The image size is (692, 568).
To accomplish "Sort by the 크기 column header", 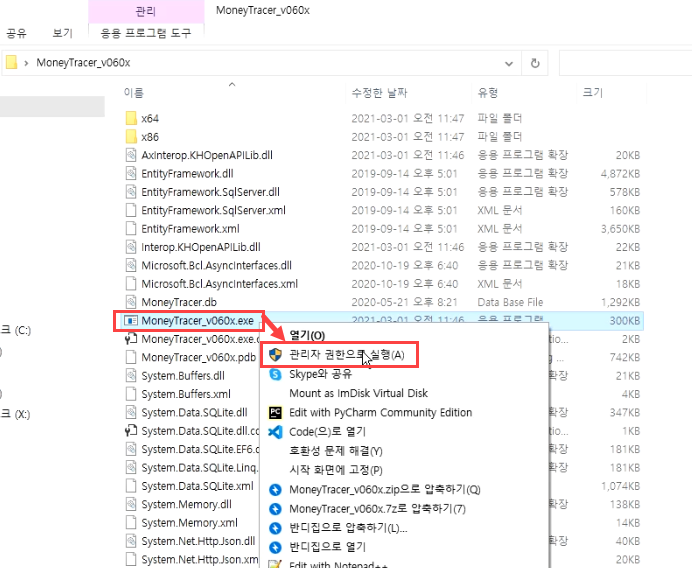I will coord(593,92).
